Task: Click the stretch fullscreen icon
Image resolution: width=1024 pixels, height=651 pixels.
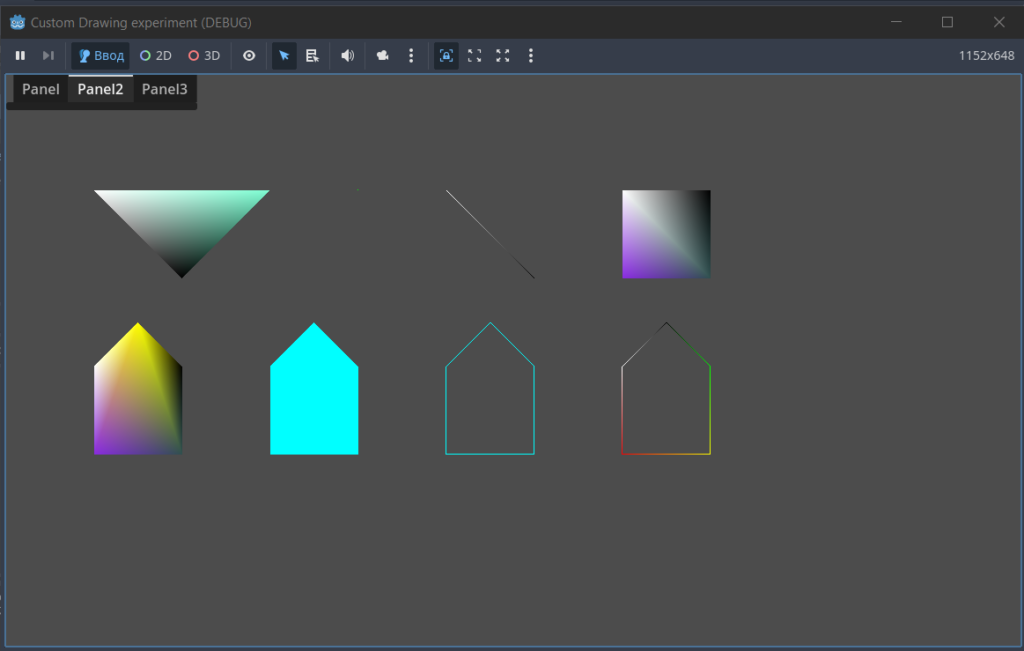Action: click(503, 56)
